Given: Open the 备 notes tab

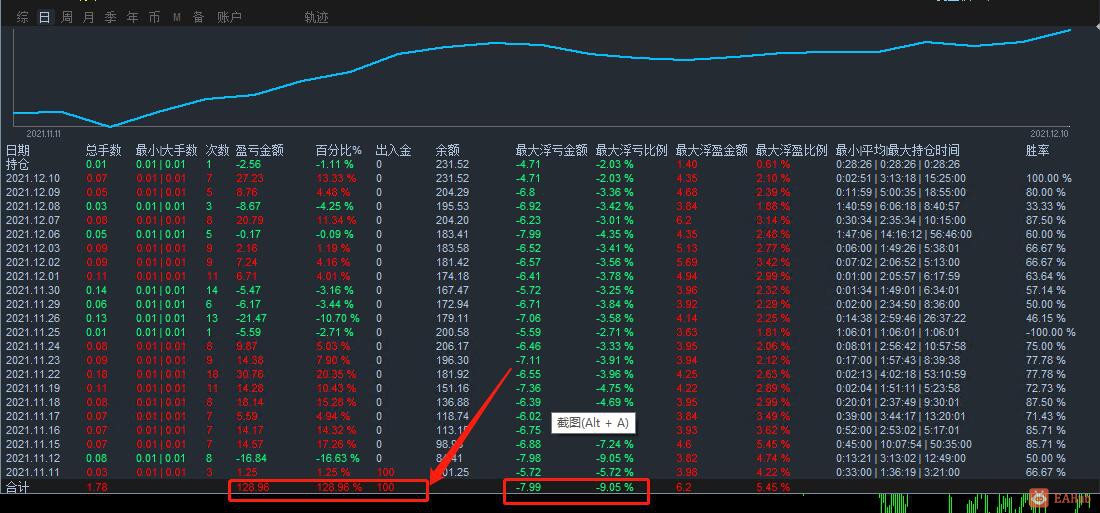Looking at the screenshot, I should coord(199,18).
